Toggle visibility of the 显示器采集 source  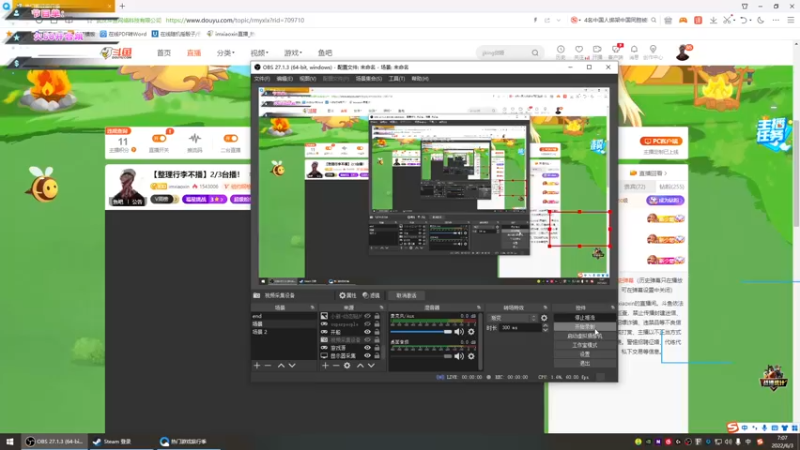pyautogui.click(x=367, y=356)
